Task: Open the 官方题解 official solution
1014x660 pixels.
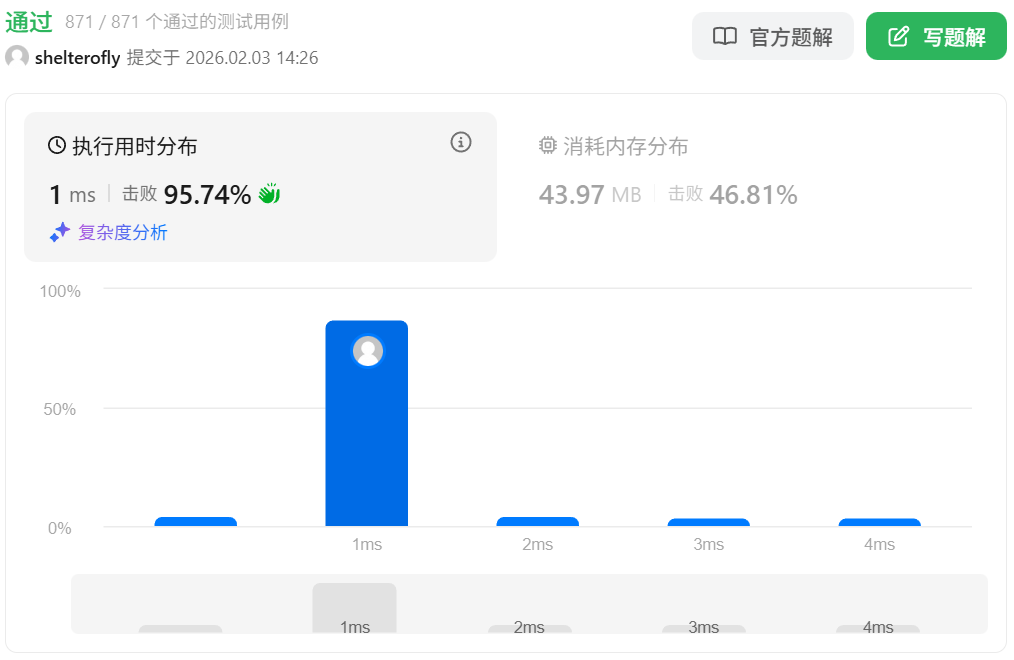Action: [772, 37]
